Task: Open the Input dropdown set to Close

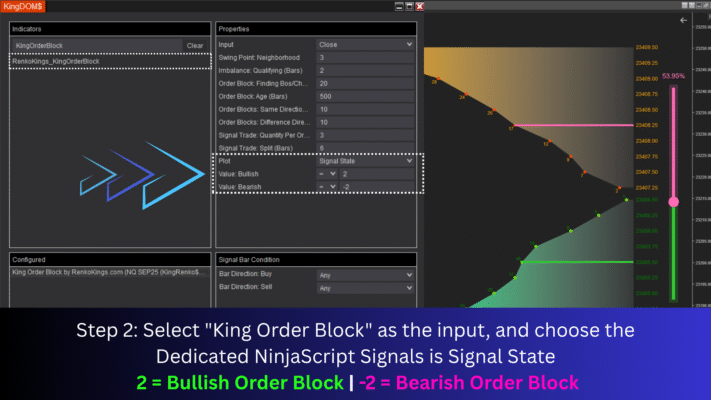Action: coord(365,45)
